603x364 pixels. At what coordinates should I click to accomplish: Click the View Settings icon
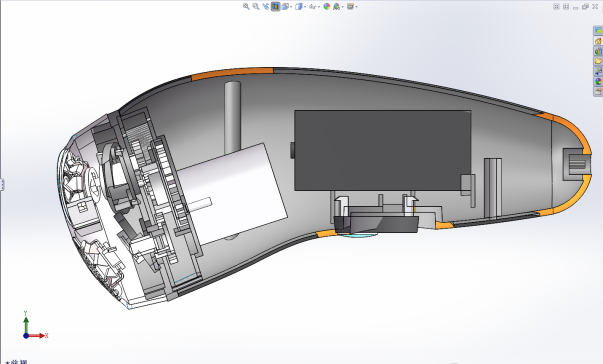click(x=350, y=7)
